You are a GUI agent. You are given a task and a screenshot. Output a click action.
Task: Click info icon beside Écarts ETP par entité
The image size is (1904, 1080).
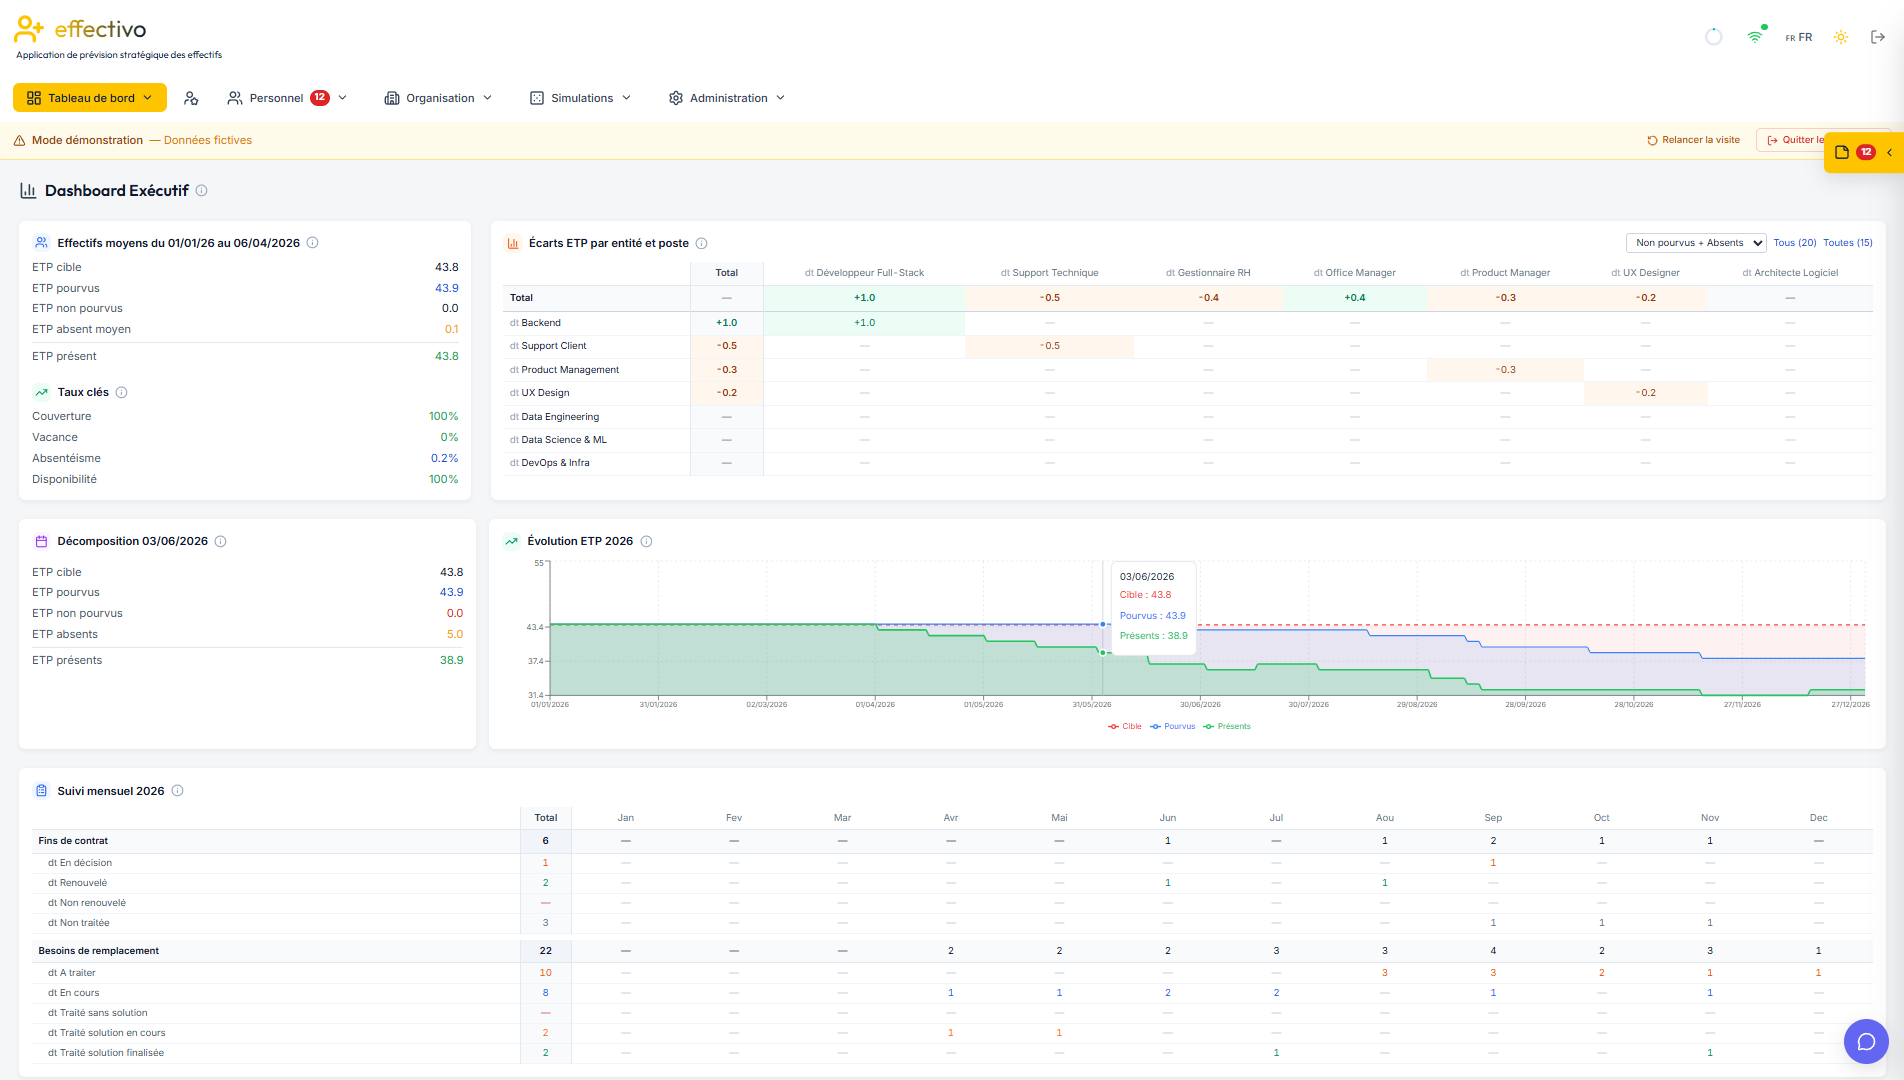[701, 243]
